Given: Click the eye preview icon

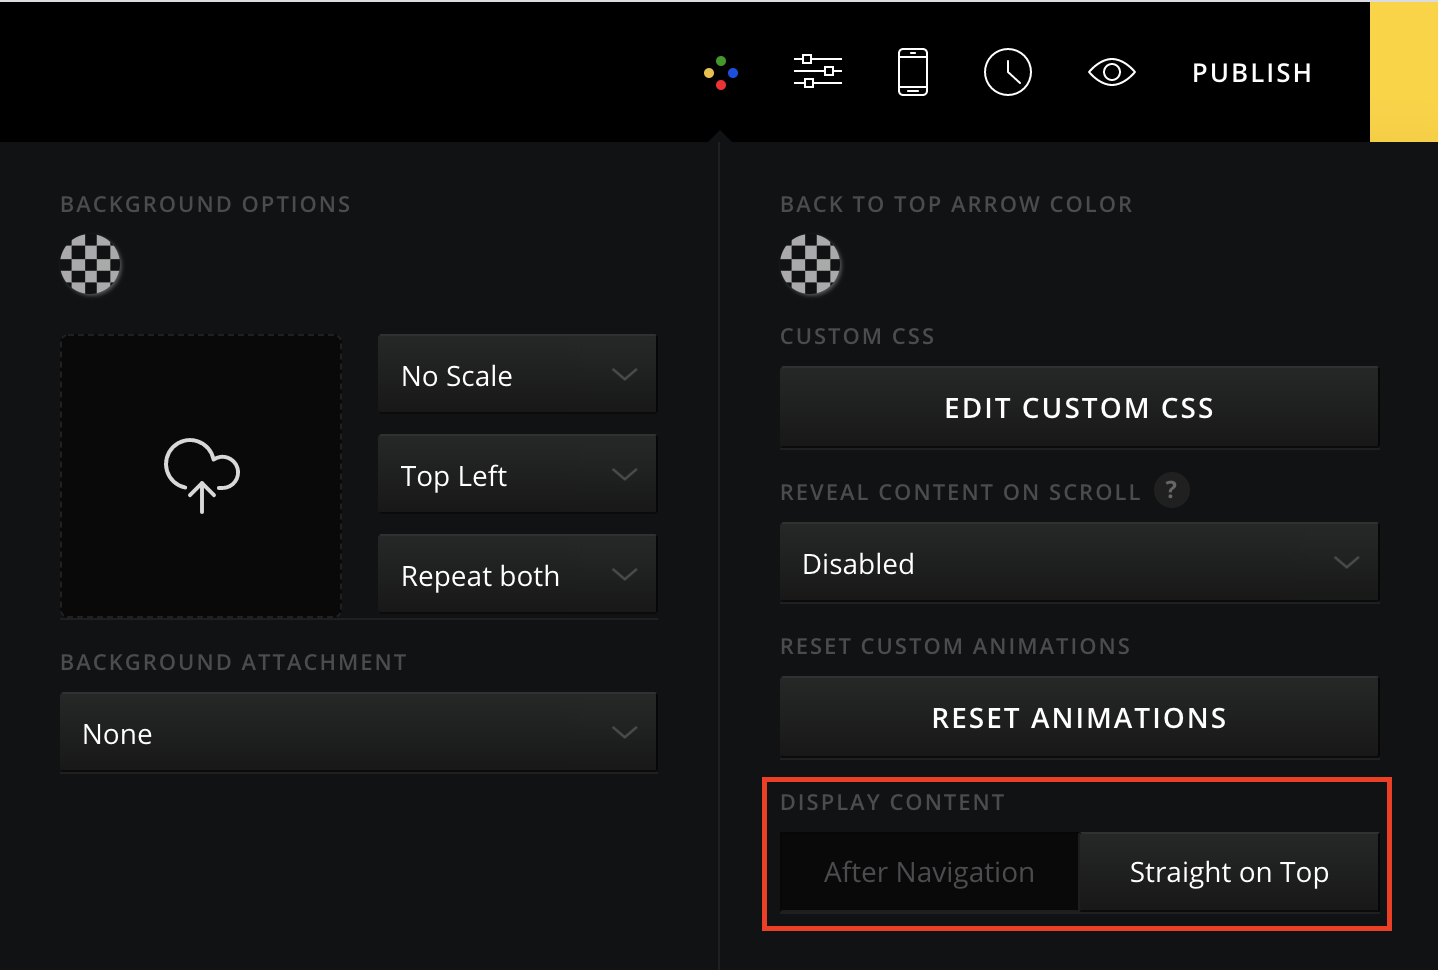Looking at the screenshot, I should pos(1111,72).
